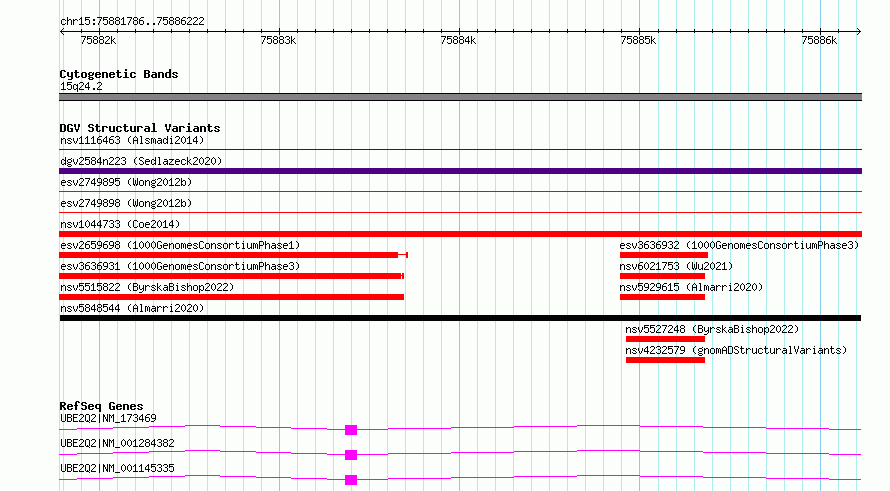Click the UBE2Q2|NM_173469 gene label
This screenshot has width=890, height=491.
(108, 418)
